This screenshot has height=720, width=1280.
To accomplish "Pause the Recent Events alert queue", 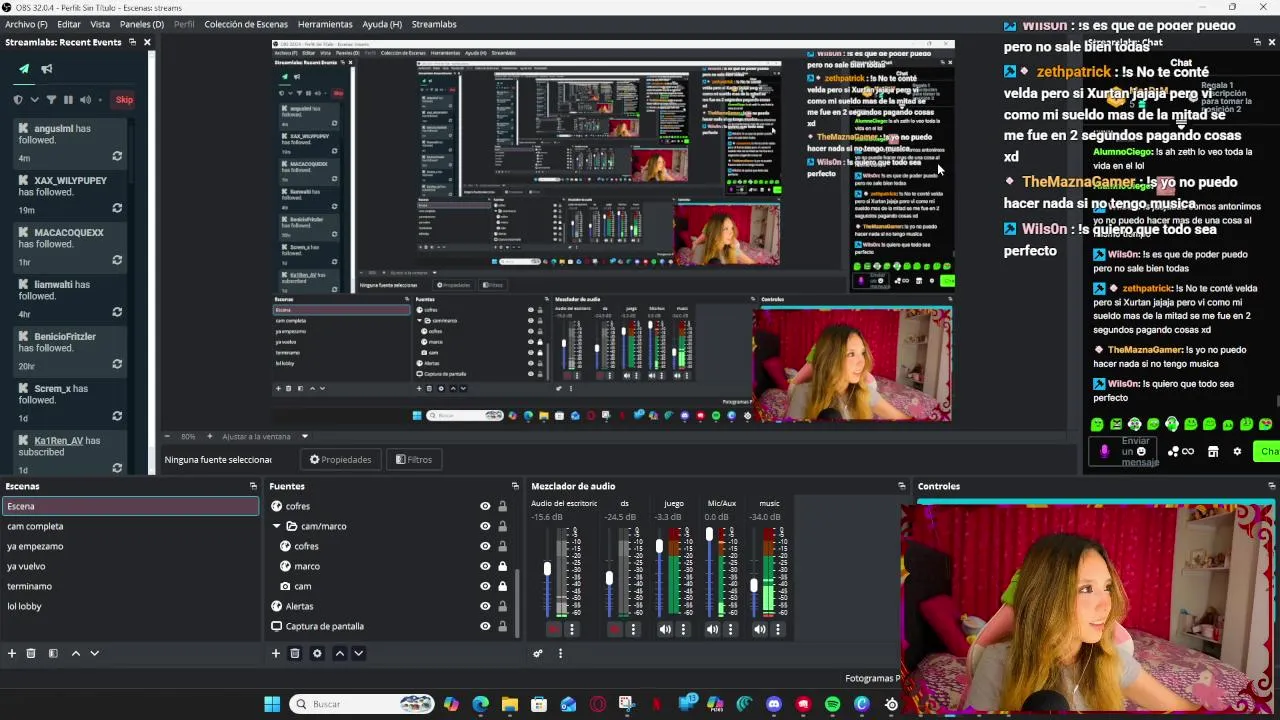I will (x=68, y=100).
